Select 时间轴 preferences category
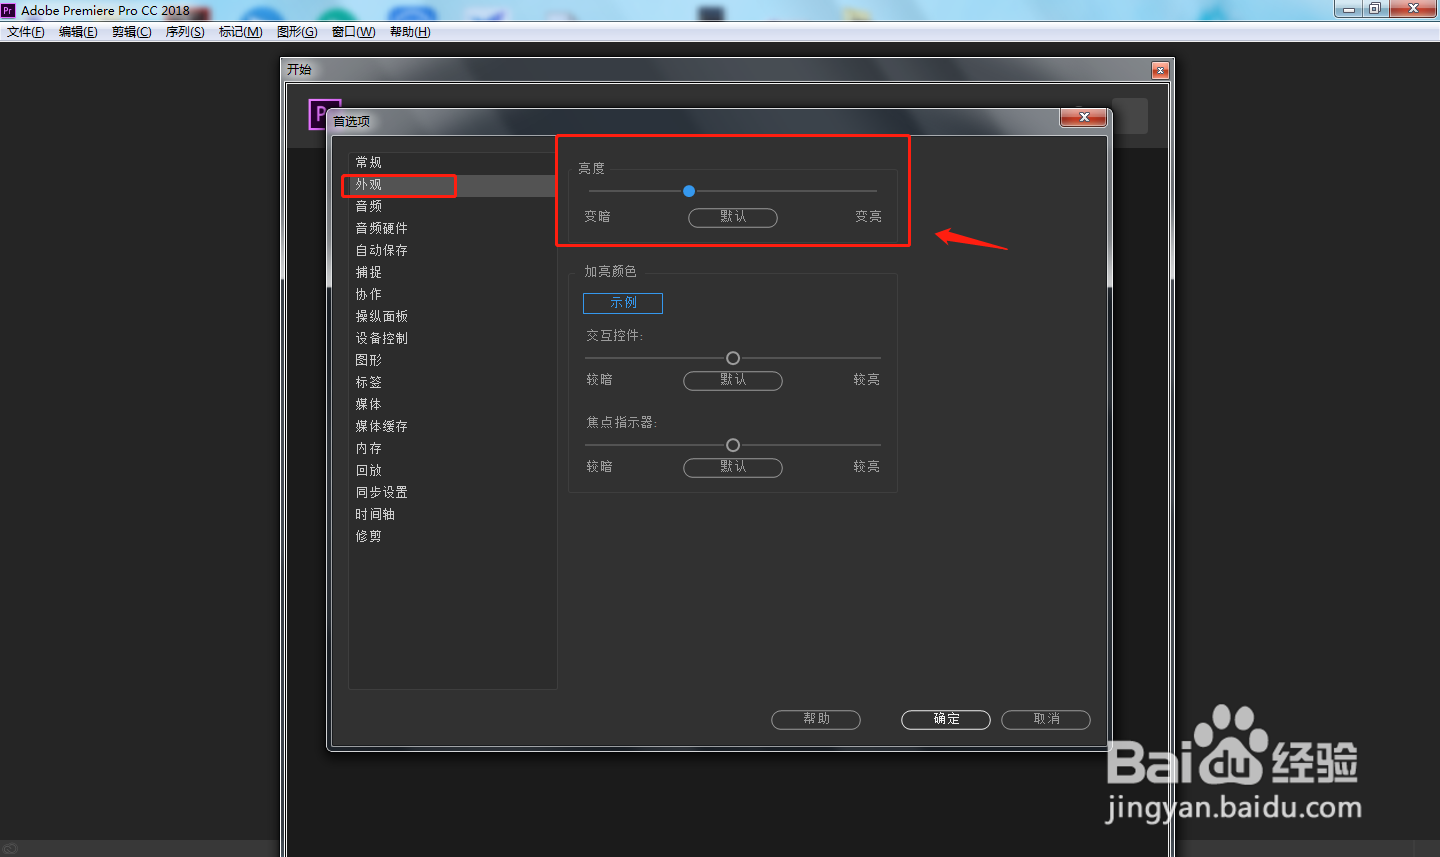Viewport: 1440px width, 857px height. [452, 514]
